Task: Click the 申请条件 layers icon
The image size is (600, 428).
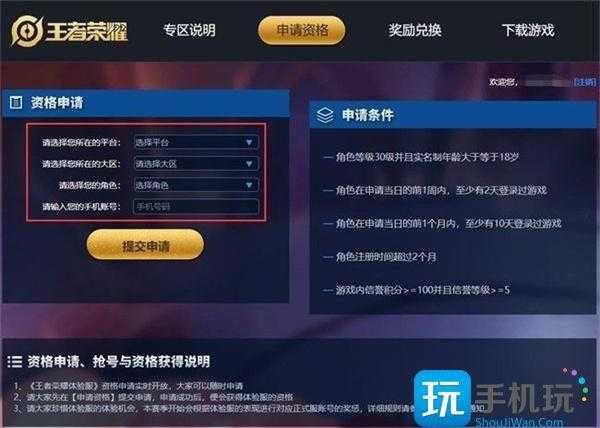Action: pyautogui.click(x=325, y=115)
